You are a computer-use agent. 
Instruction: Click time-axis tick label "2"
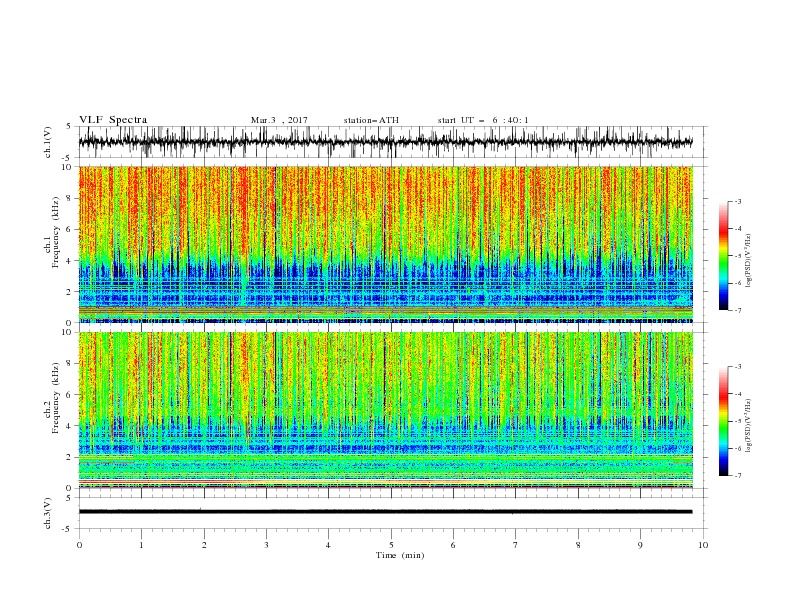tap(204, 545)
